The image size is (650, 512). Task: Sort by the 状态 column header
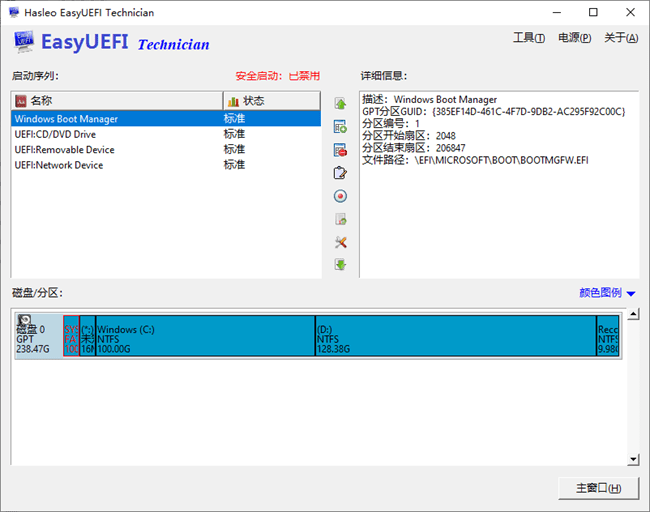click(x=270, y=101)
